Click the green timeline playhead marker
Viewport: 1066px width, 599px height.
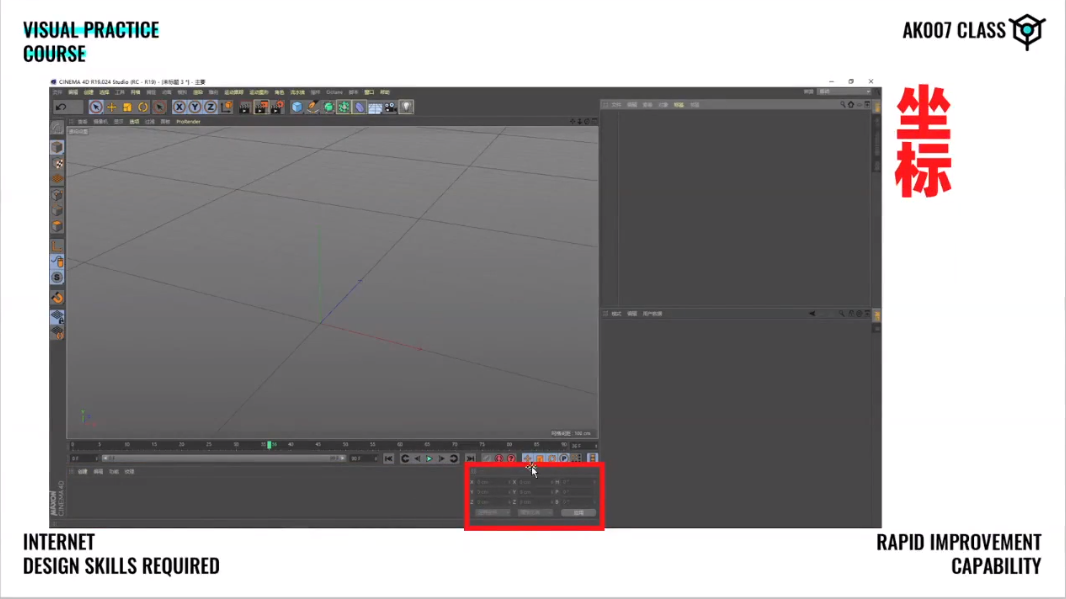(x=269, y=445)
